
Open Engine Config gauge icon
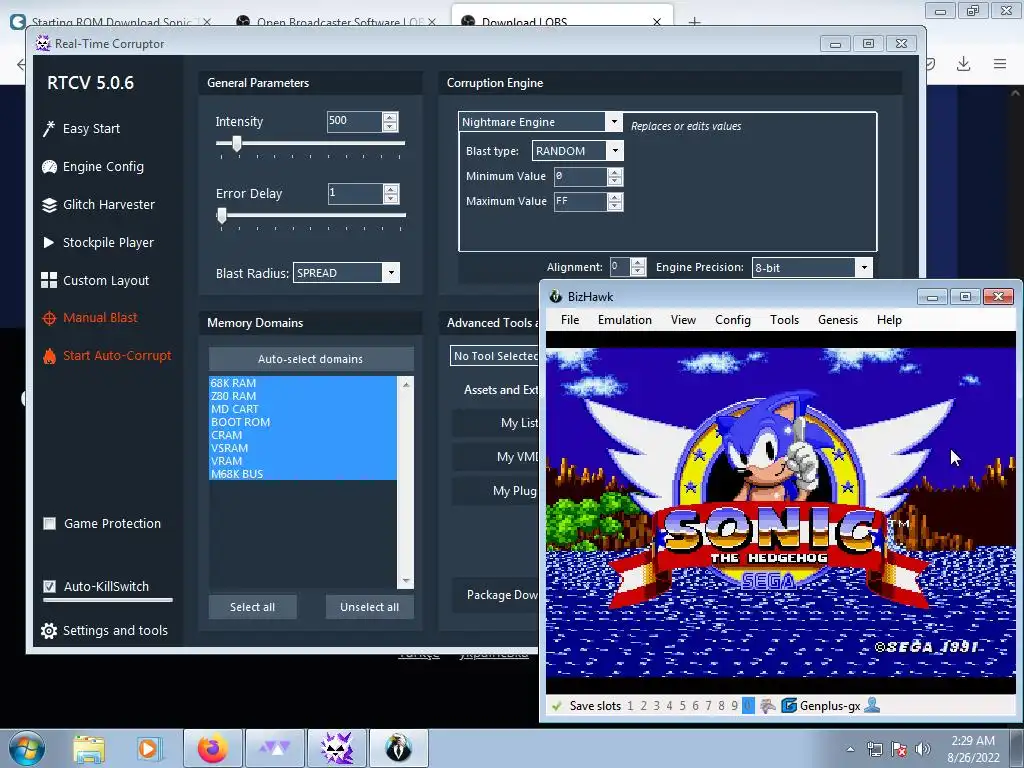point(49,167)
